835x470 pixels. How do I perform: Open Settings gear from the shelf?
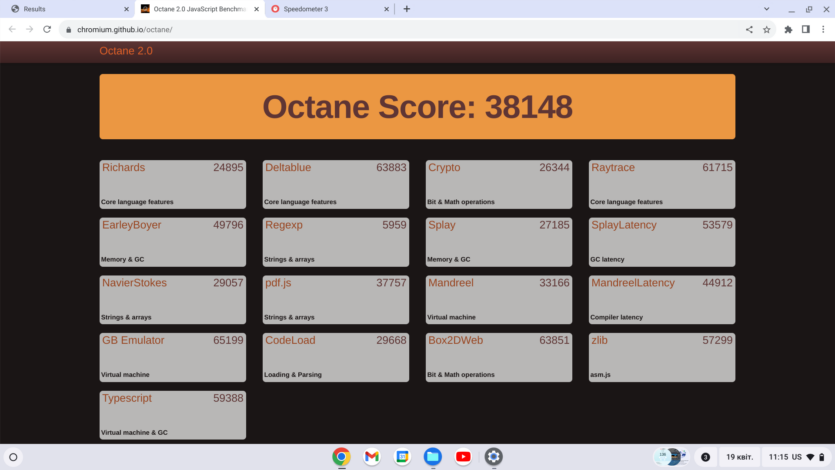pos(493,457)
